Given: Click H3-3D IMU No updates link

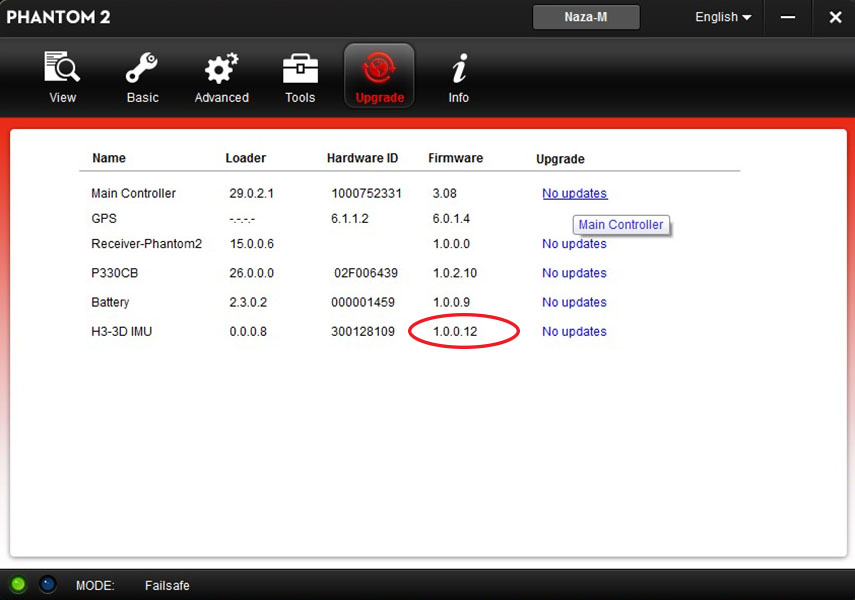Looking at the screenshot, I should (574, 331).
